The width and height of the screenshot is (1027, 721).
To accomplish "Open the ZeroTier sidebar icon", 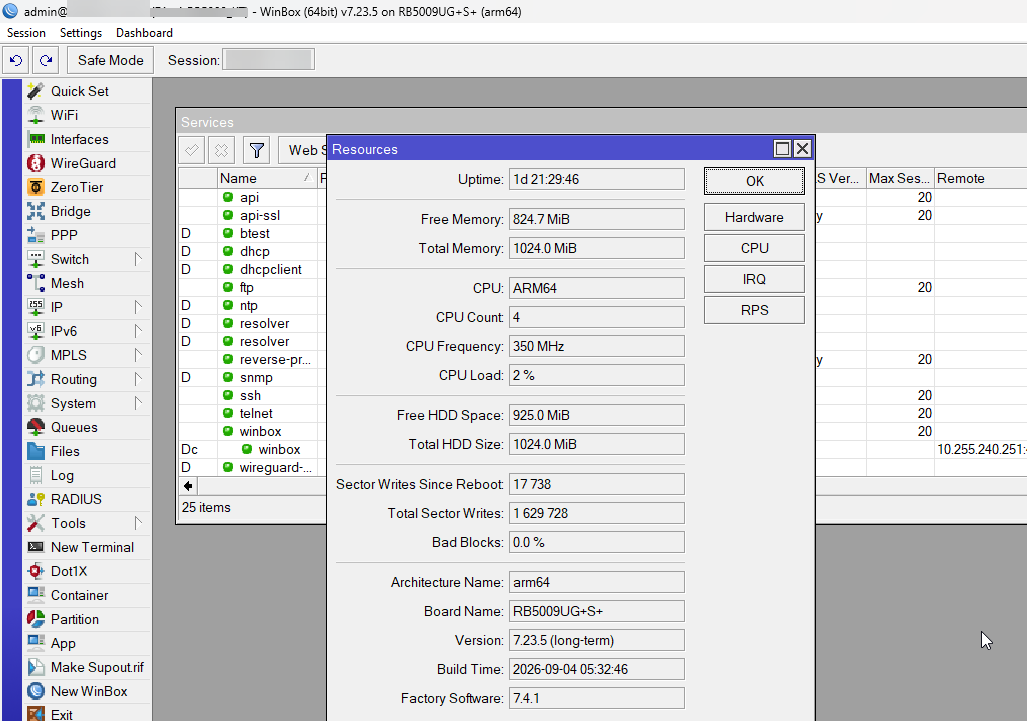I will pyautogui.click(x=35, y=187).
